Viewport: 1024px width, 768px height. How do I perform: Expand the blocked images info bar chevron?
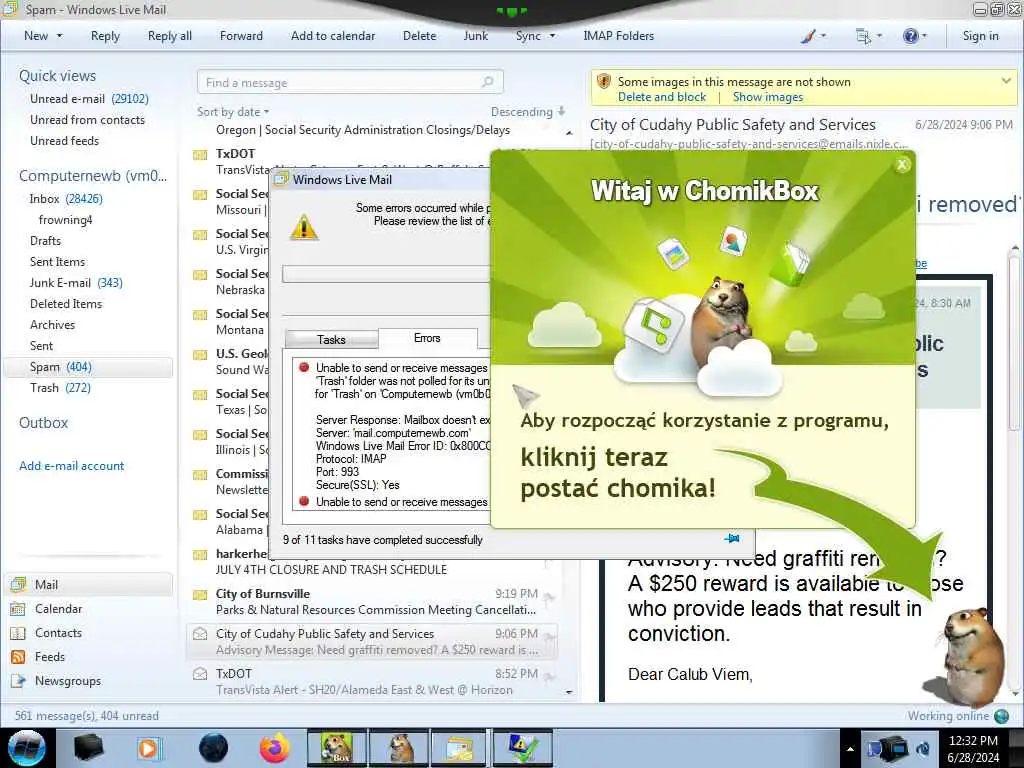pyautogui.click(x=1006, y=81)
